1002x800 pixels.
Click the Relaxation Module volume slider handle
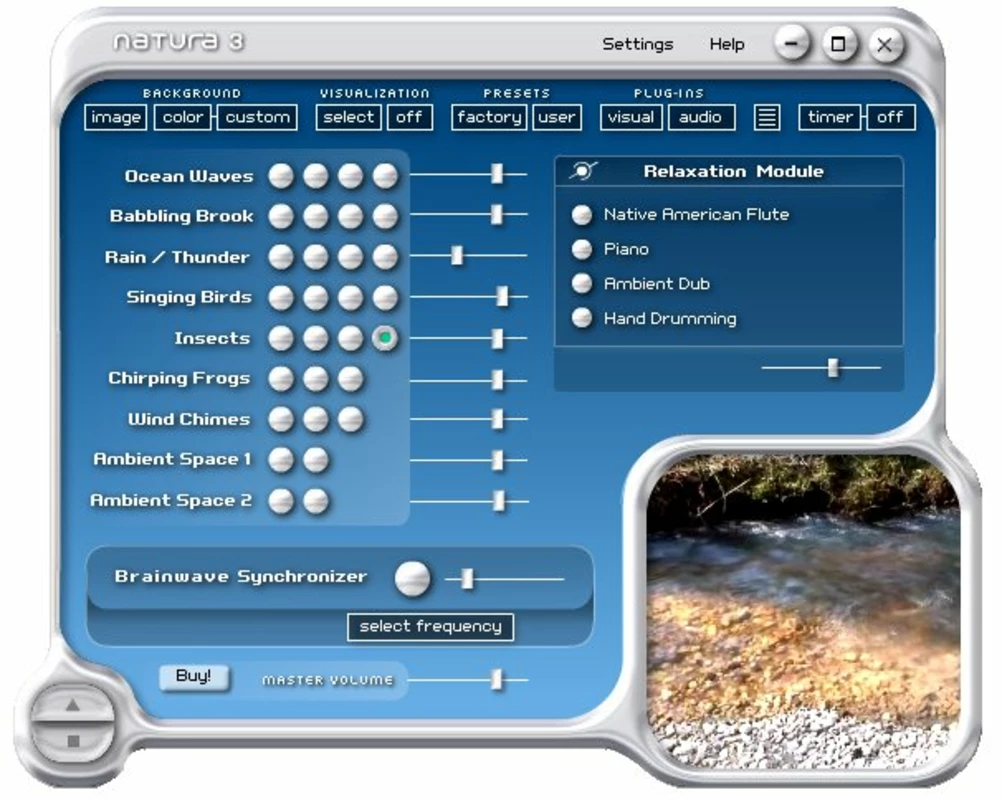833,367
